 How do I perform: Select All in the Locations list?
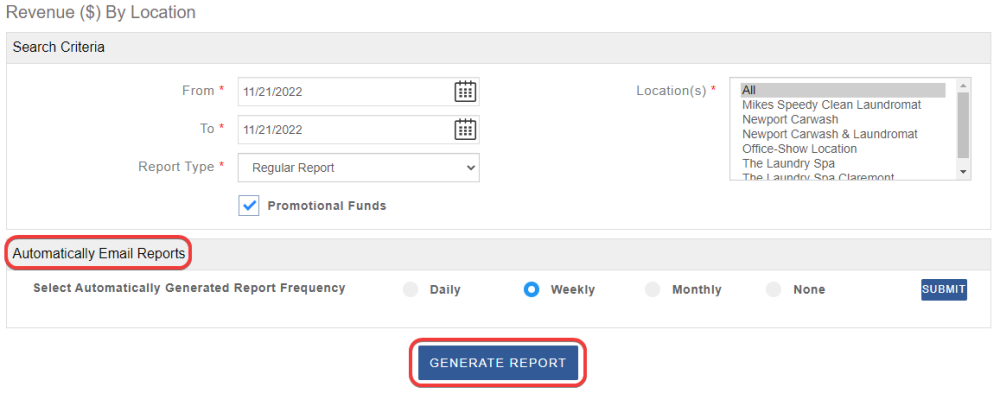click(842, 90)
